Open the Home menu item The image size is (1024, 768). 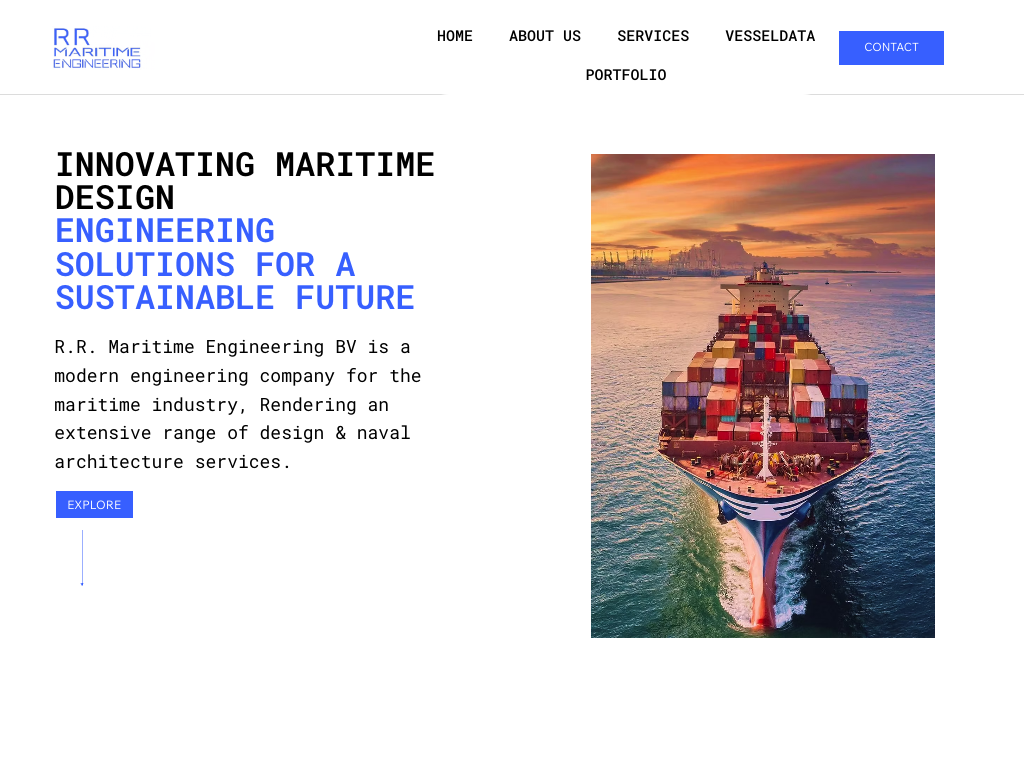pos(455,36)
